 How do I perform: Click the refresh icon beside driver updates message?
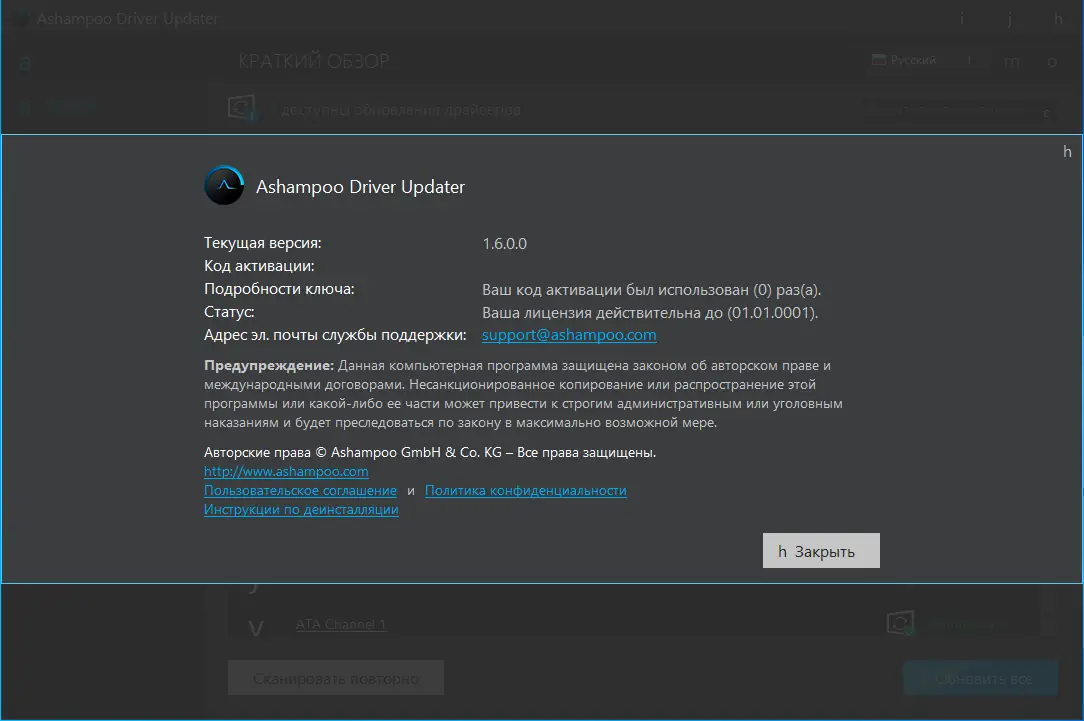(x=241, y=109)
